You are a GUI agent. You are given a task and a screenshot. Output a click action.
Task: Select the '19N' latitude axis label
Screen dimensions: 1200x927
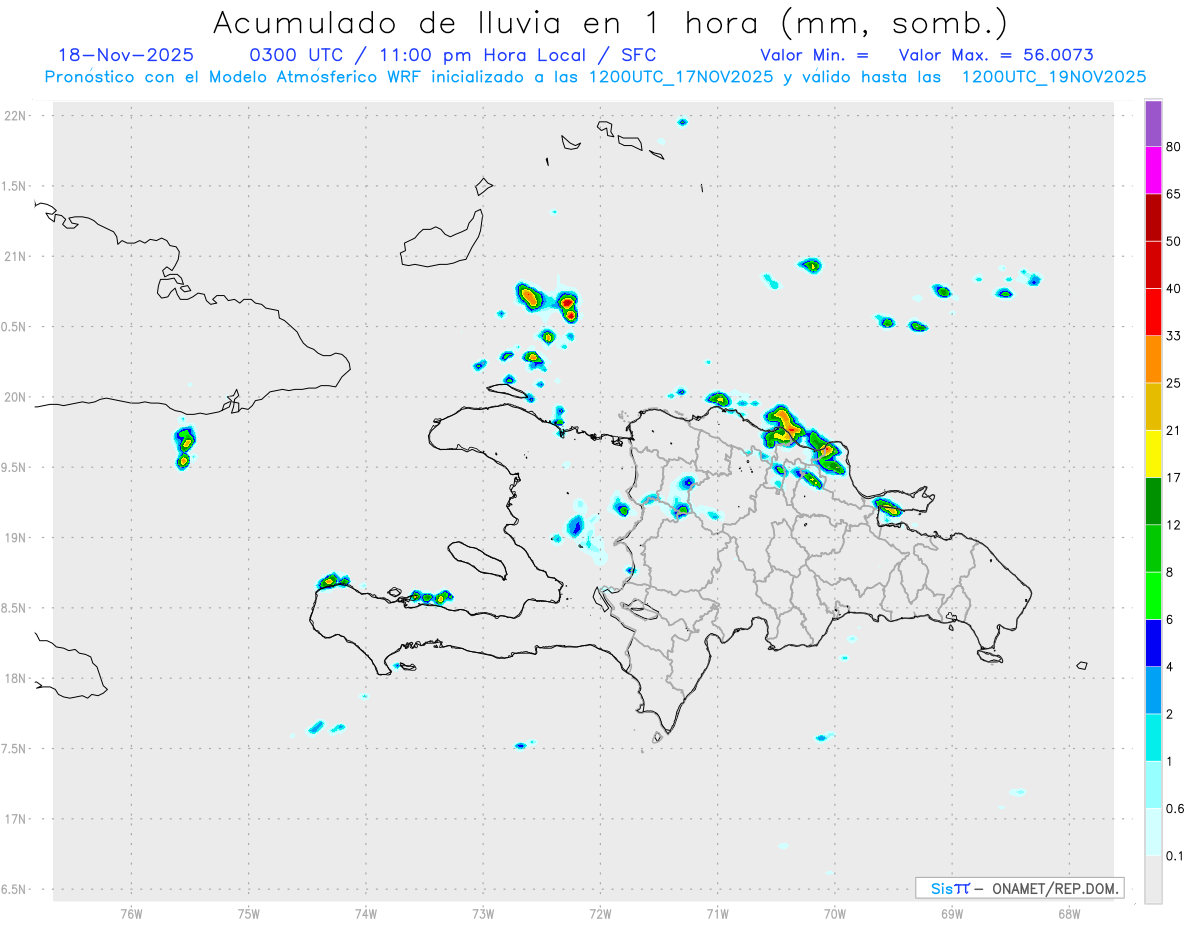click(15, 537)
